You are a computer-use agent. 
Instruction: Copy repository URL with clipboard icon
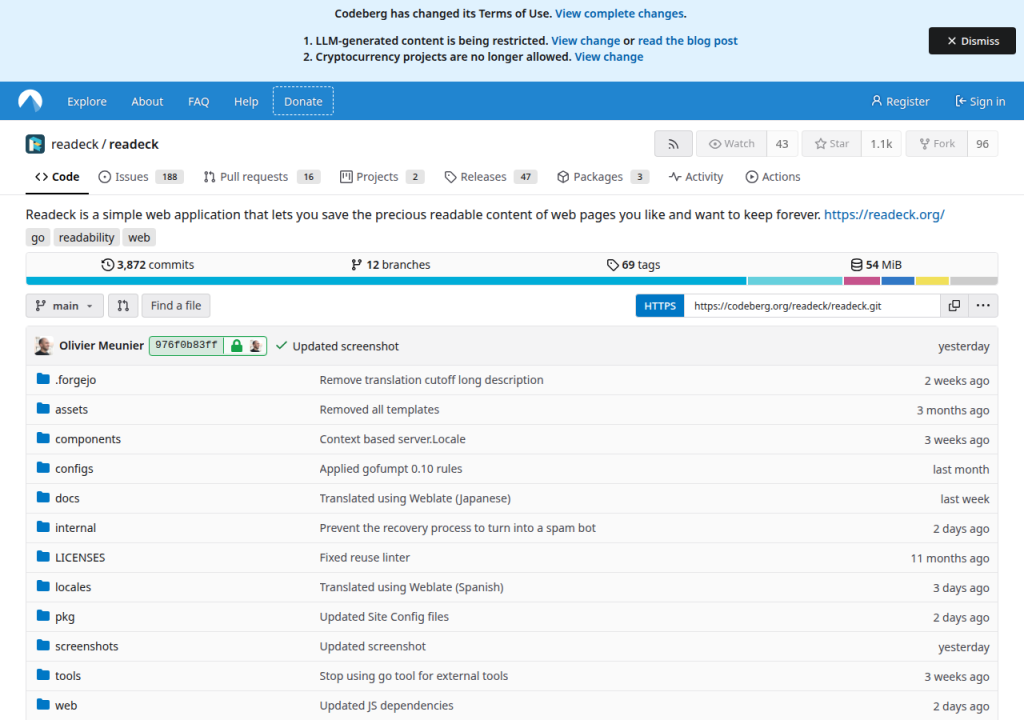tap(954, 305)
